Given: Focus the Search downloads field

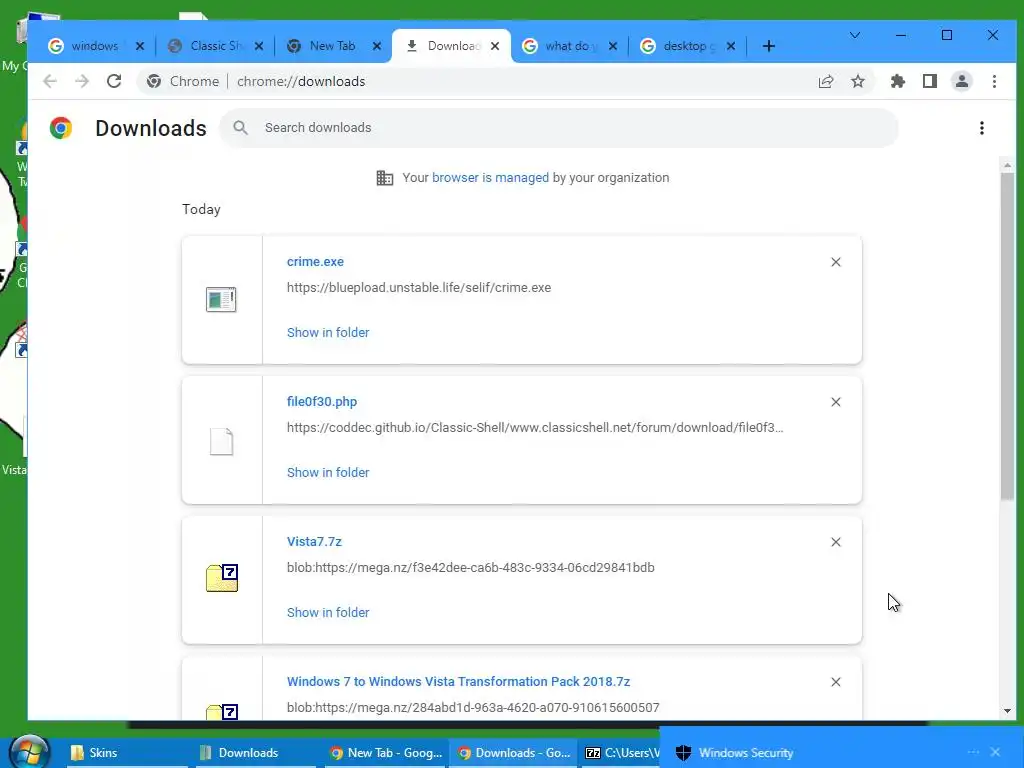Looking at the screenshot, I should 559,128.
